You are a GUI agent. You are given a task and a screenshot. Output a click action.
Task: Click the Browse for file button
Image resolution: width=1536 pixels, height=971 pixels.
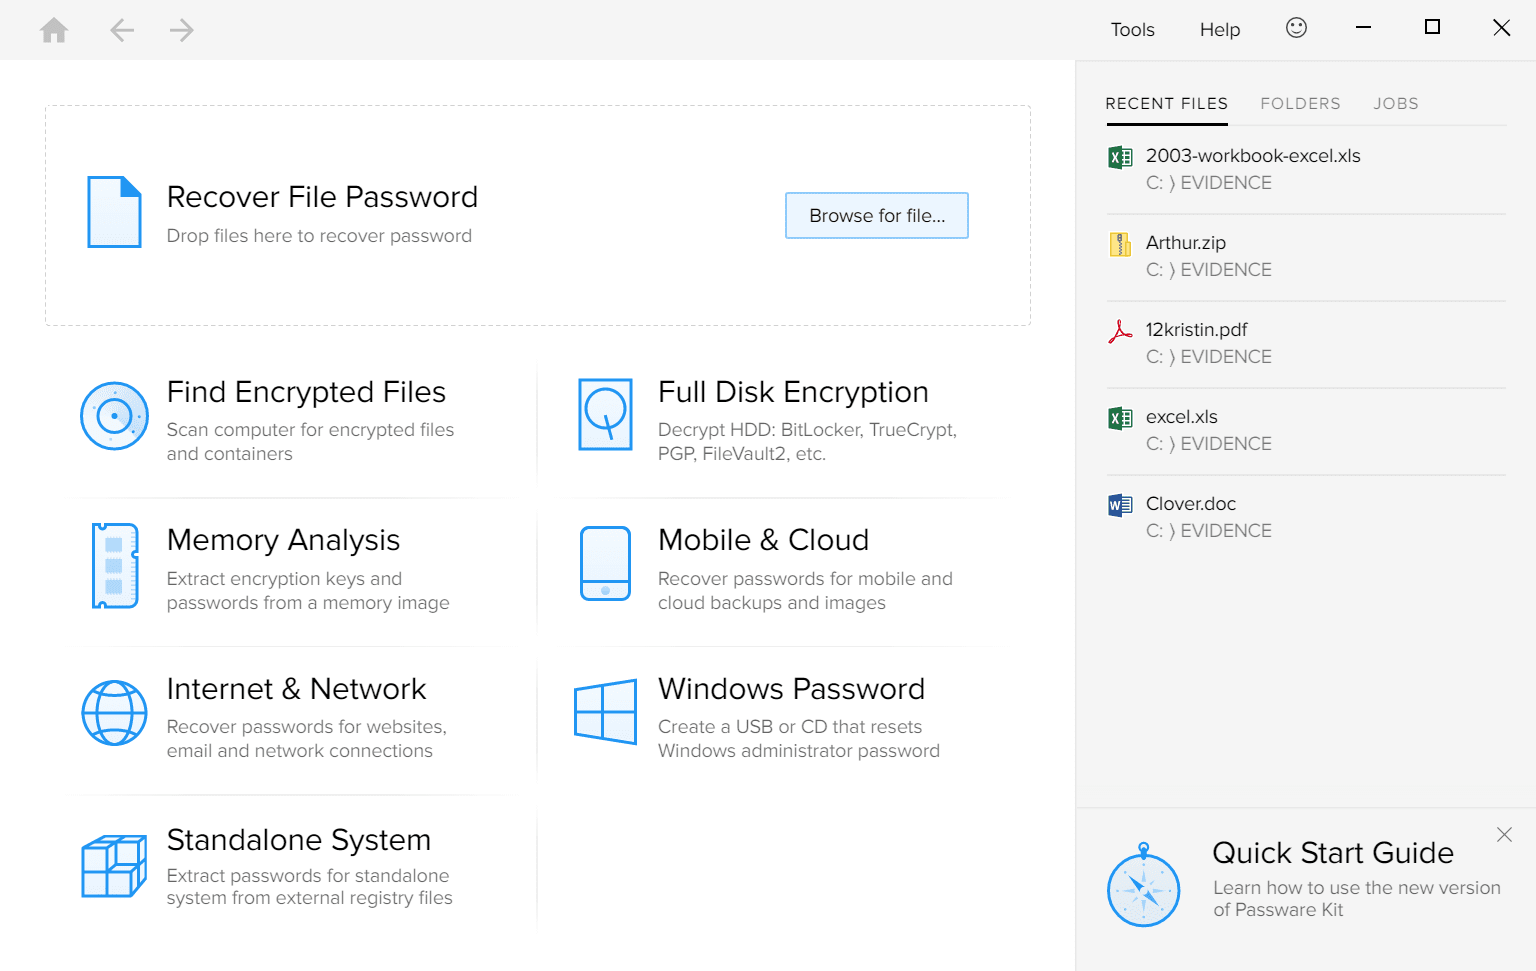click(876, 215)
